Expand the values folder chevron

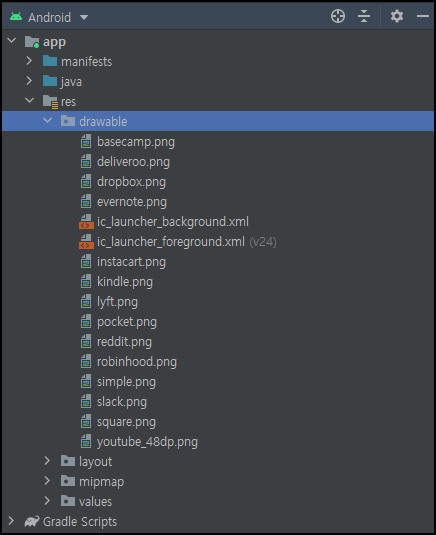tap(47, 501)
